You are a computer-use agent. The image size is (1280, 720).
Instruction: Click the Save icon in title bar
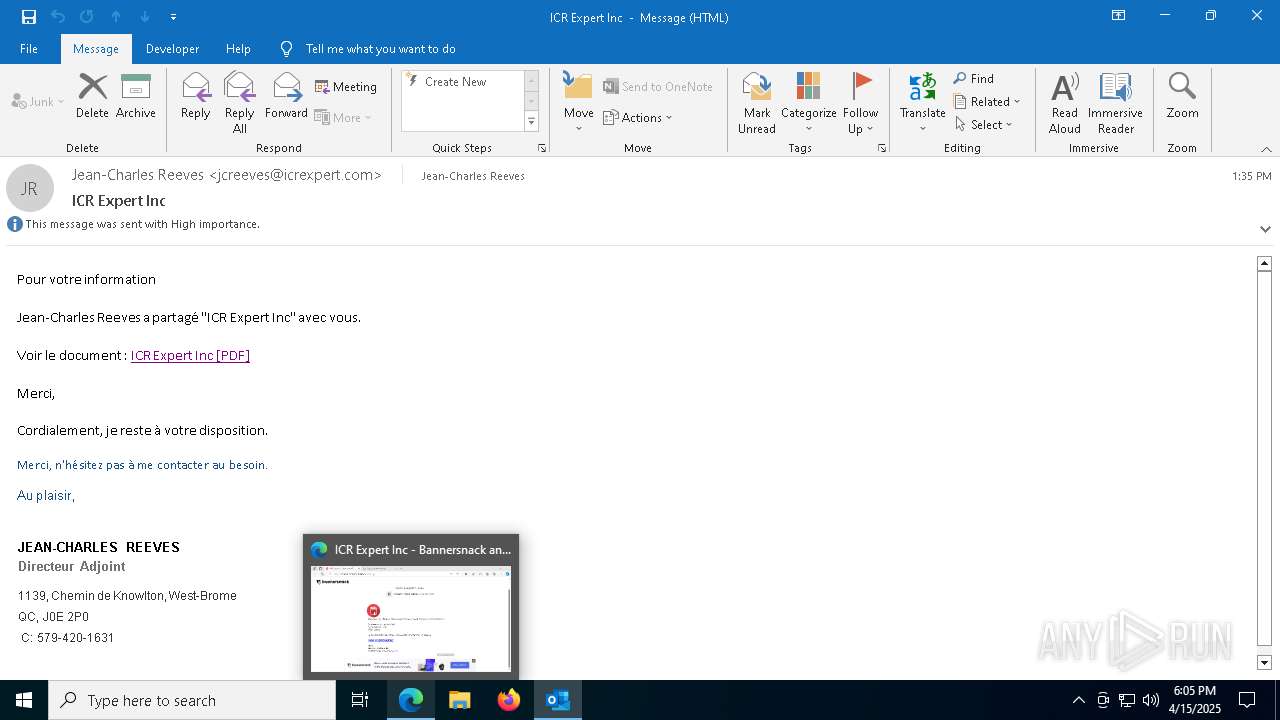29,17
